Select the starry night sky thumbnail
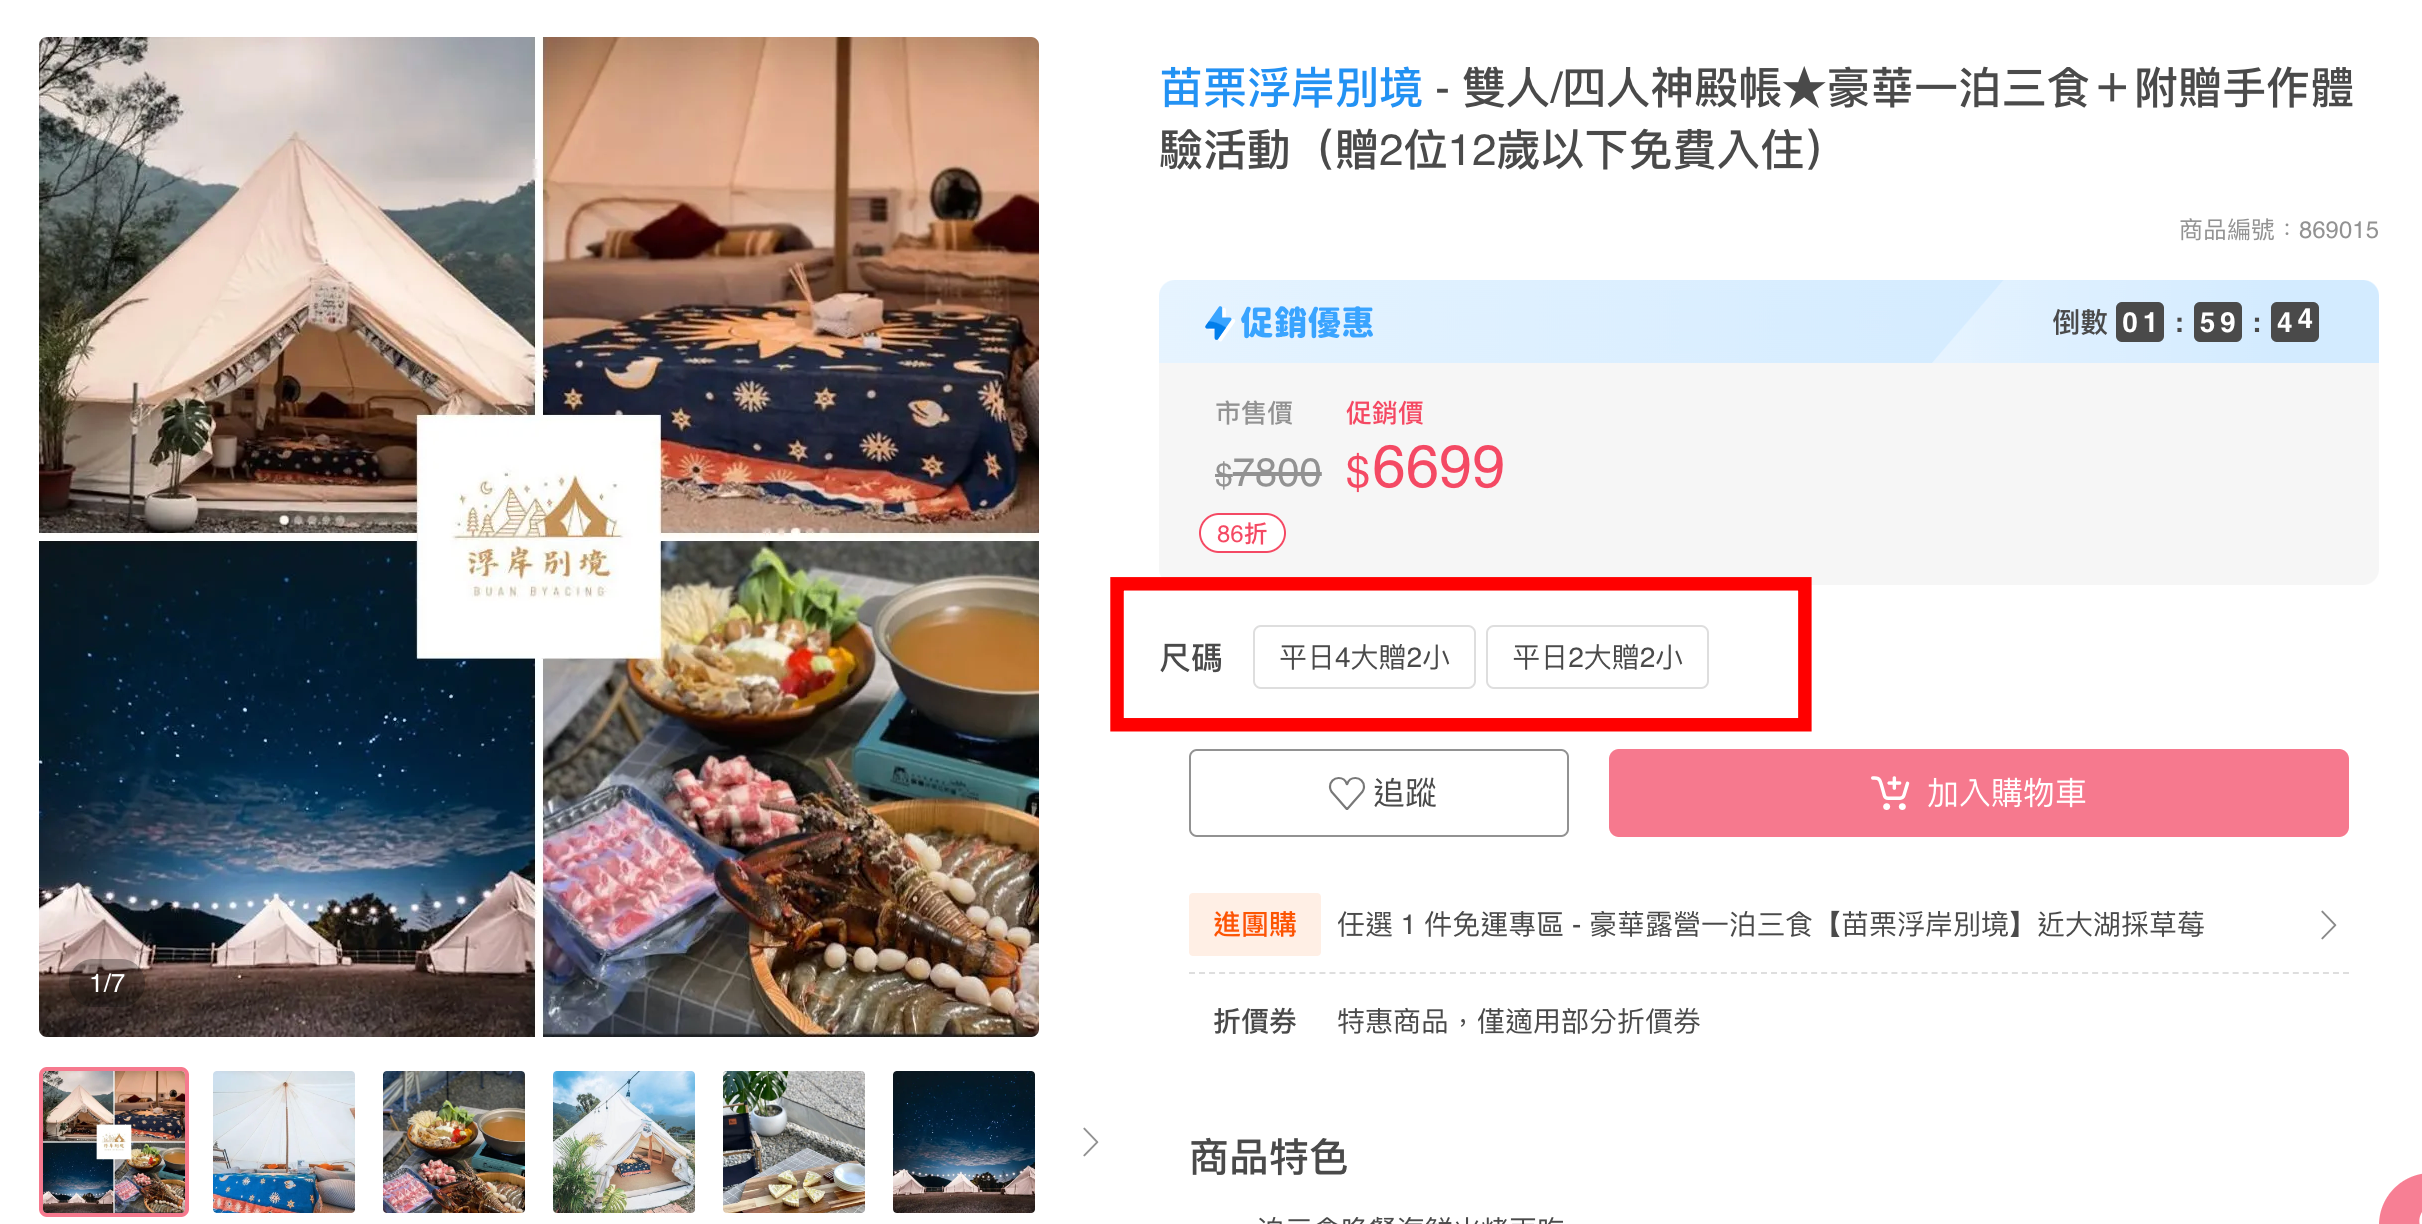The width and height of the screenshot is (2422, 1224). (964, 1142)
